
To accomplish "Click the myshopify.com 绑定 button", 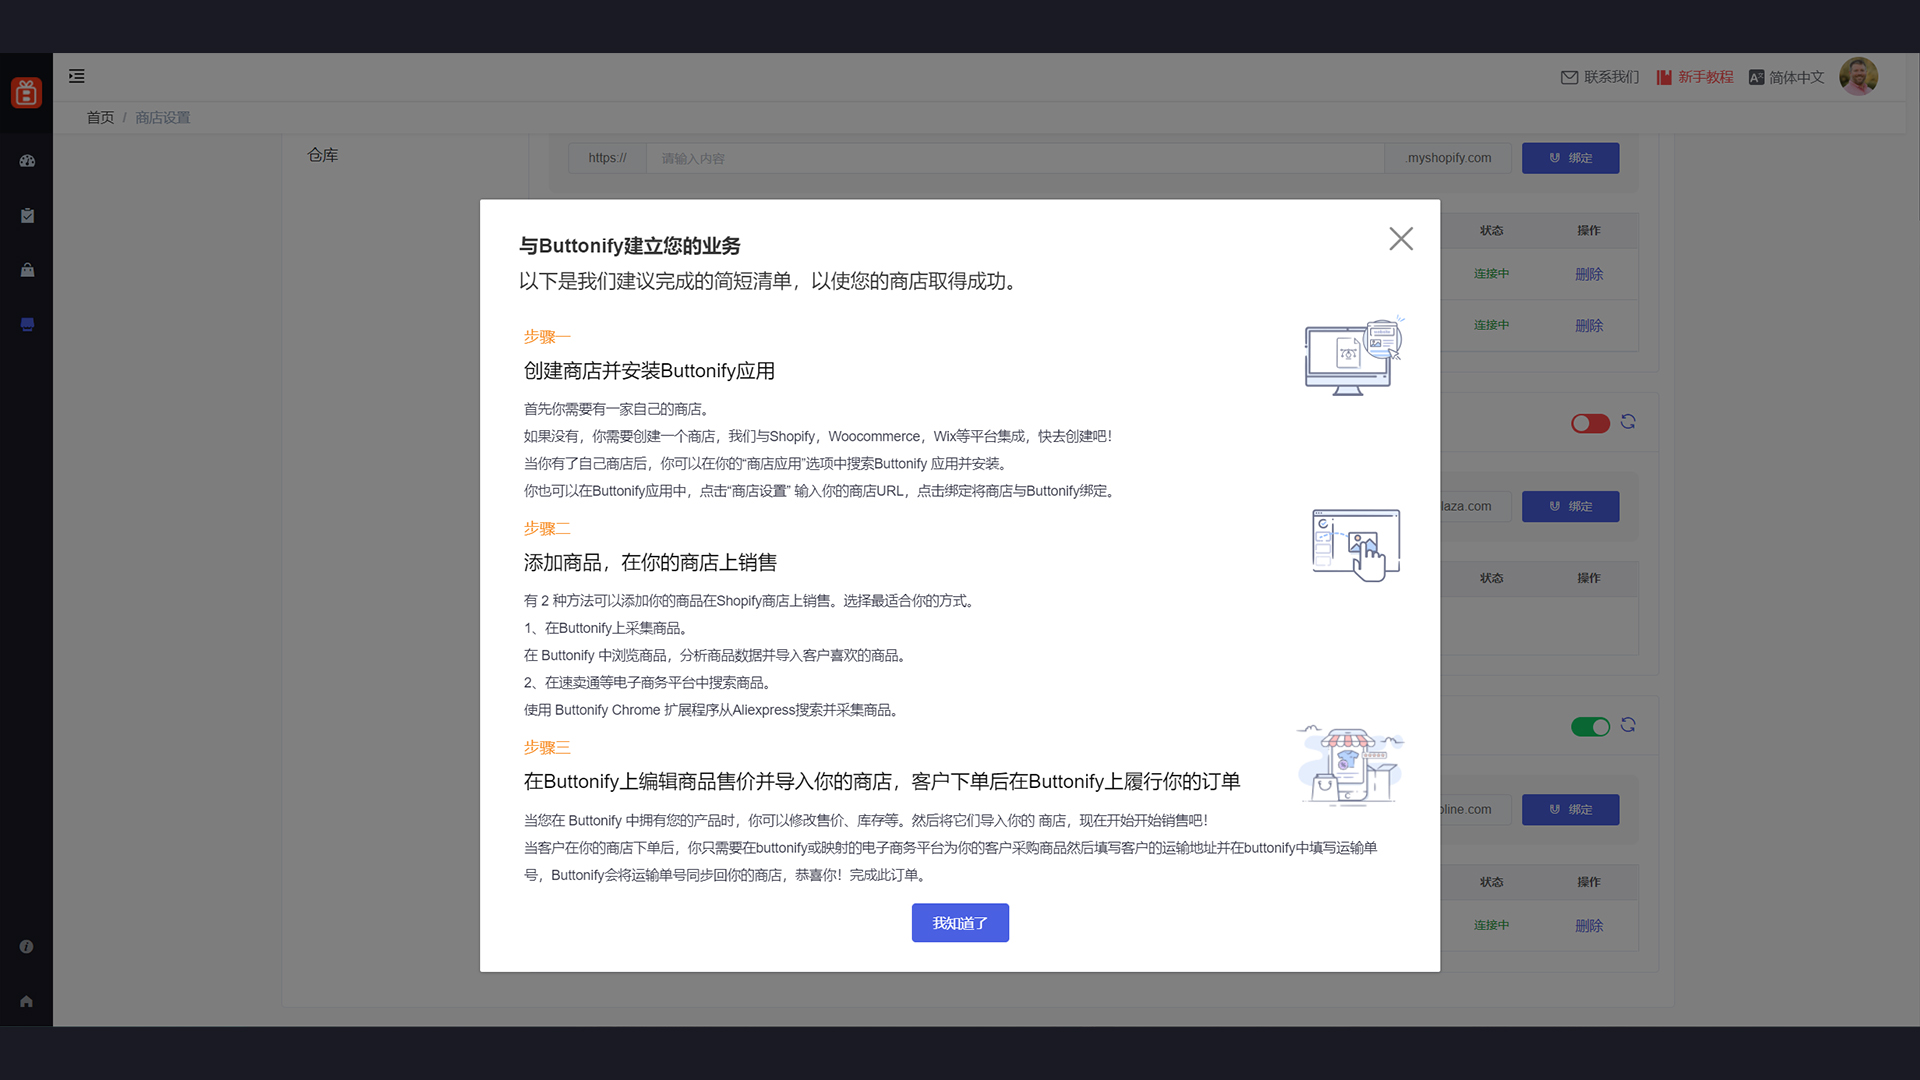I will [1570, 158].
